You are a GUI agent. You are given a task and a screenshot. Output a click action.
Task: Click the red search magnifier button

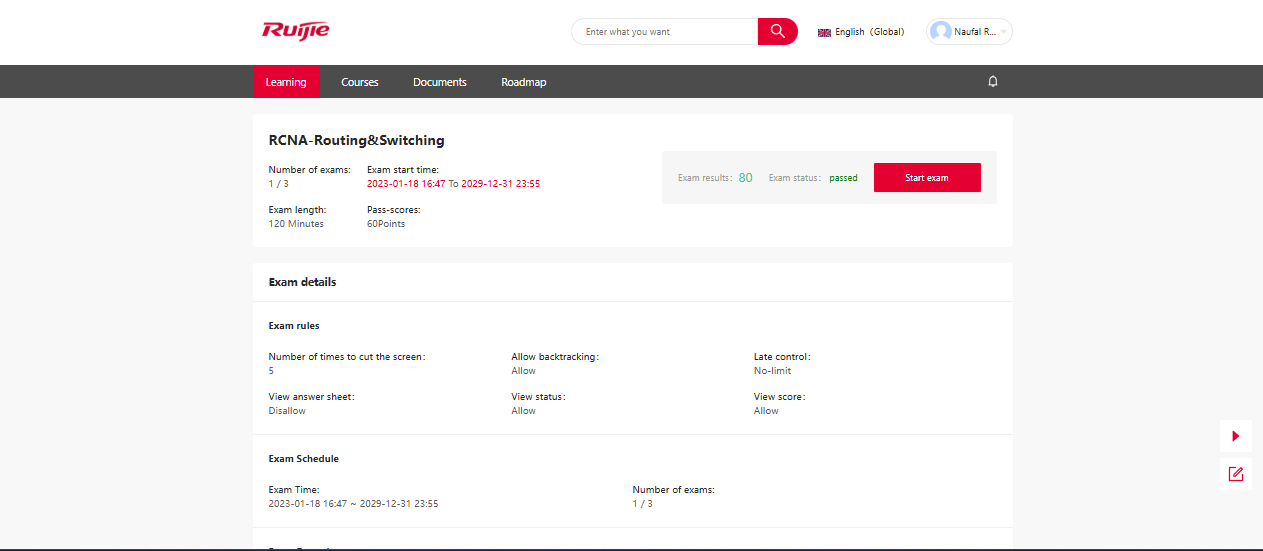(x=778, y=32)
